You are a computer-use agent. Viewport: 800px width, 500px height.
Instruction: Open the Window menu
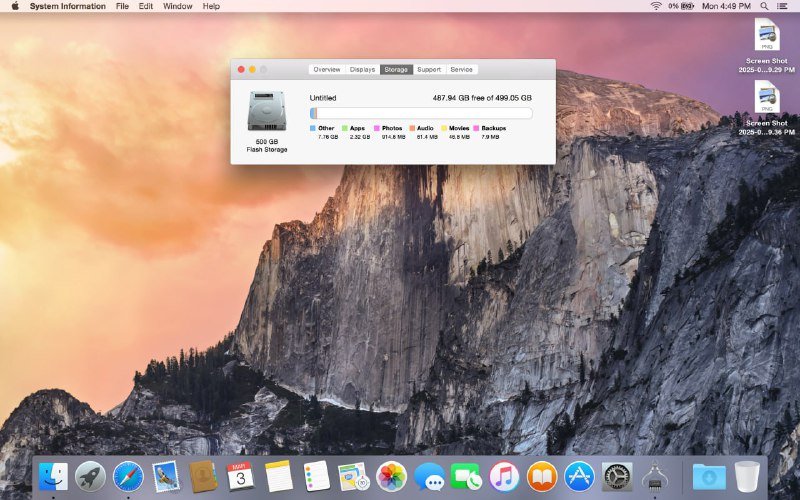178,6
